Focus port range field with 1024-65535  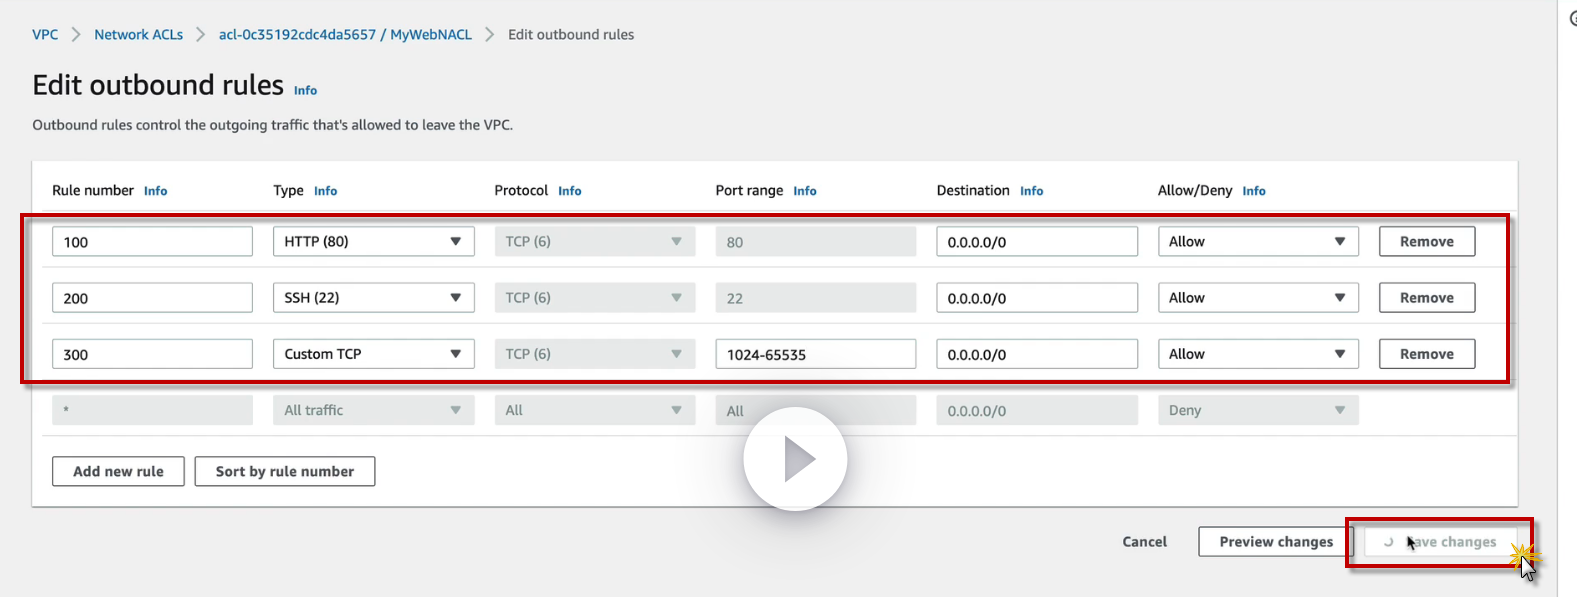click(815, 354)
